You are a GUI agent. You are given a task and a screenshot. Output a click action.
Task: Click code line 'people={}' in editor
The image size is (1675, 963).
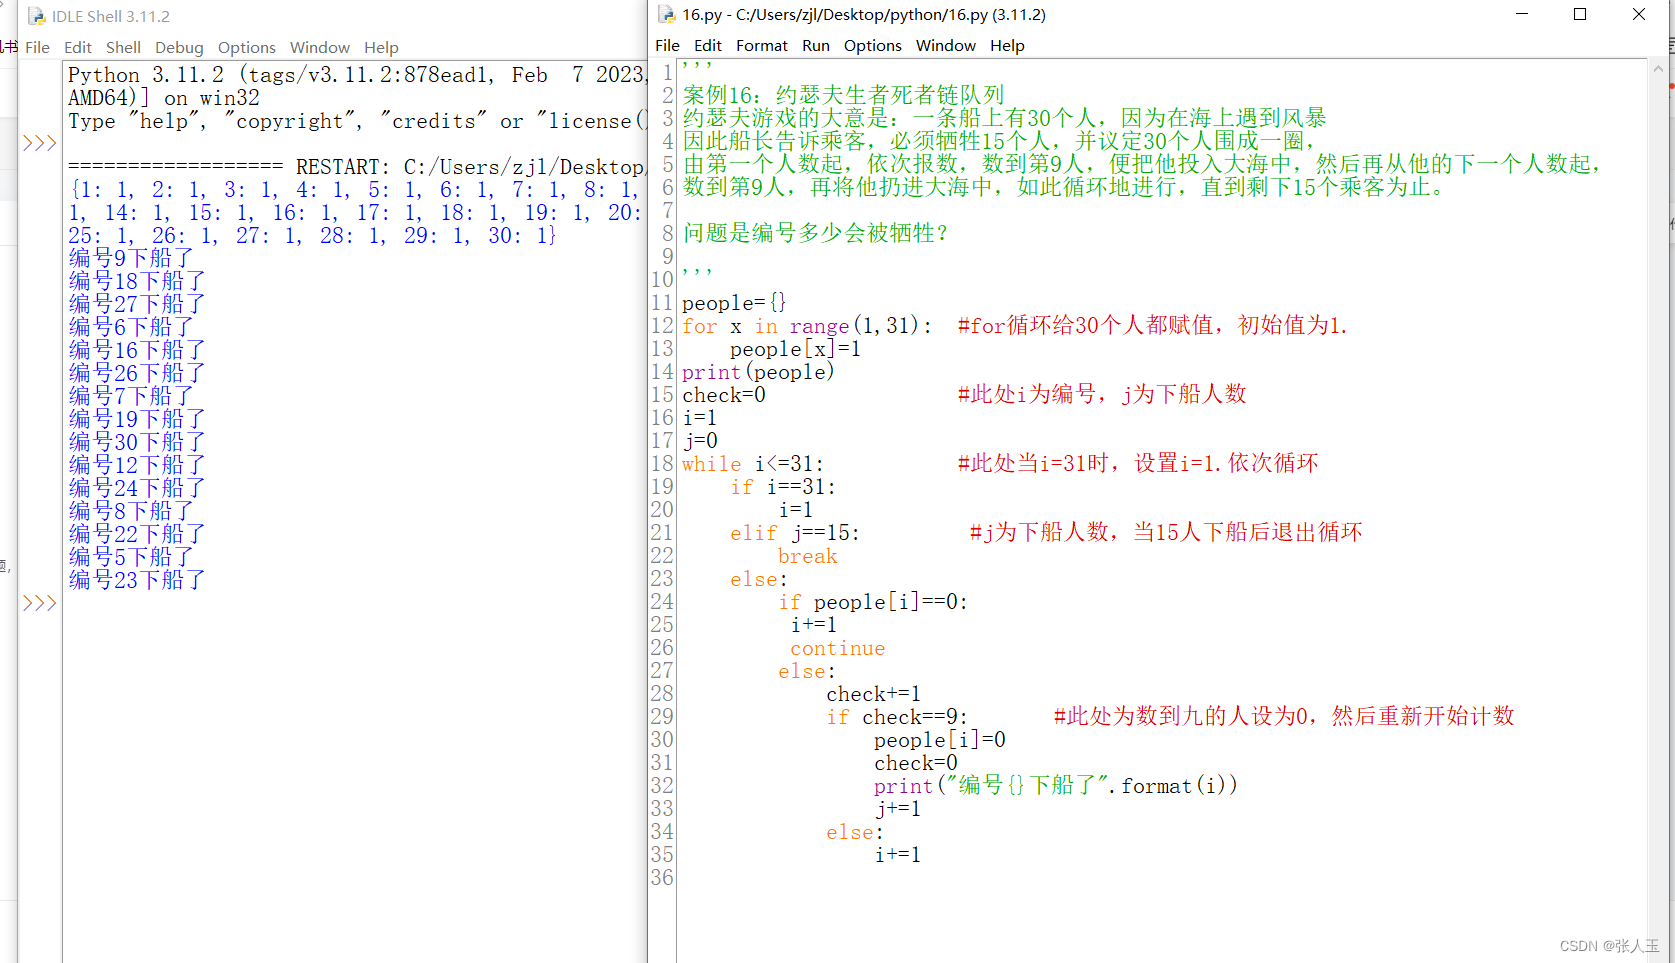pyautogui.click(x=734, y=303)
